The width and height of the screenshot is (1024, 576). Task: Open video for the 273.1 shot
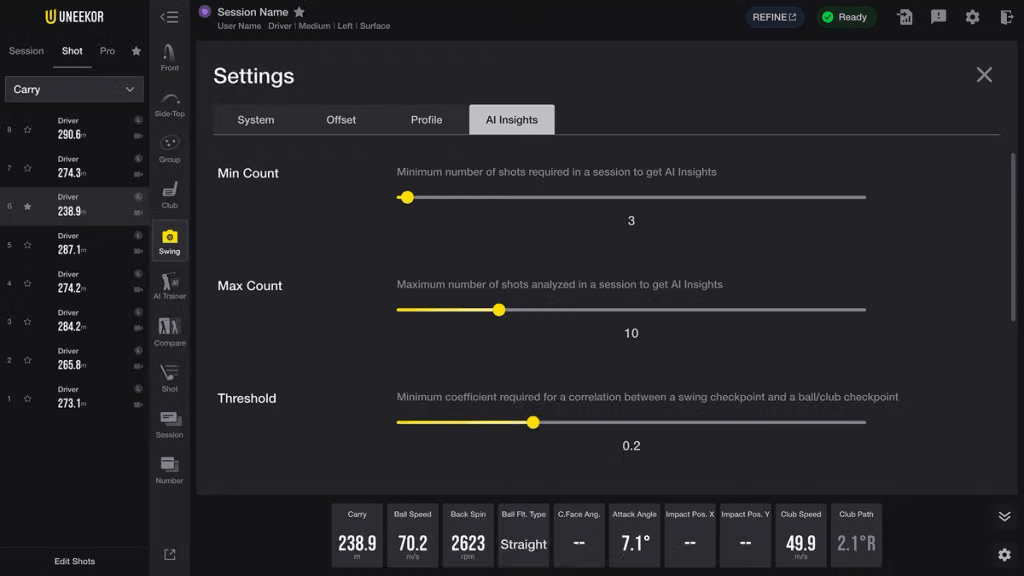pyautogui.click(x=138, y=405)
